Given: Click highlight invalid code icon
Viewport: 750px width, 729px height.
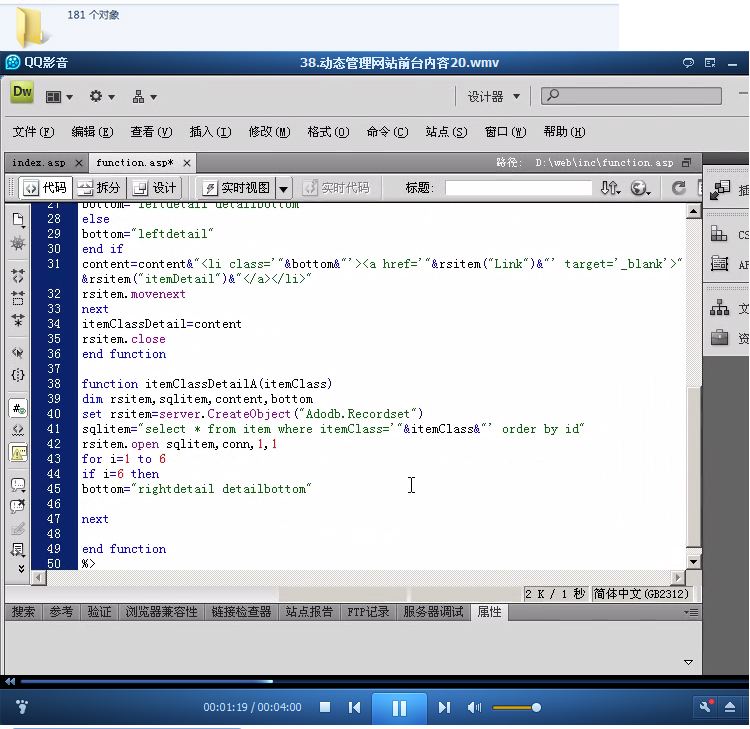Looking at the screenshot, I should pos(18,431).
